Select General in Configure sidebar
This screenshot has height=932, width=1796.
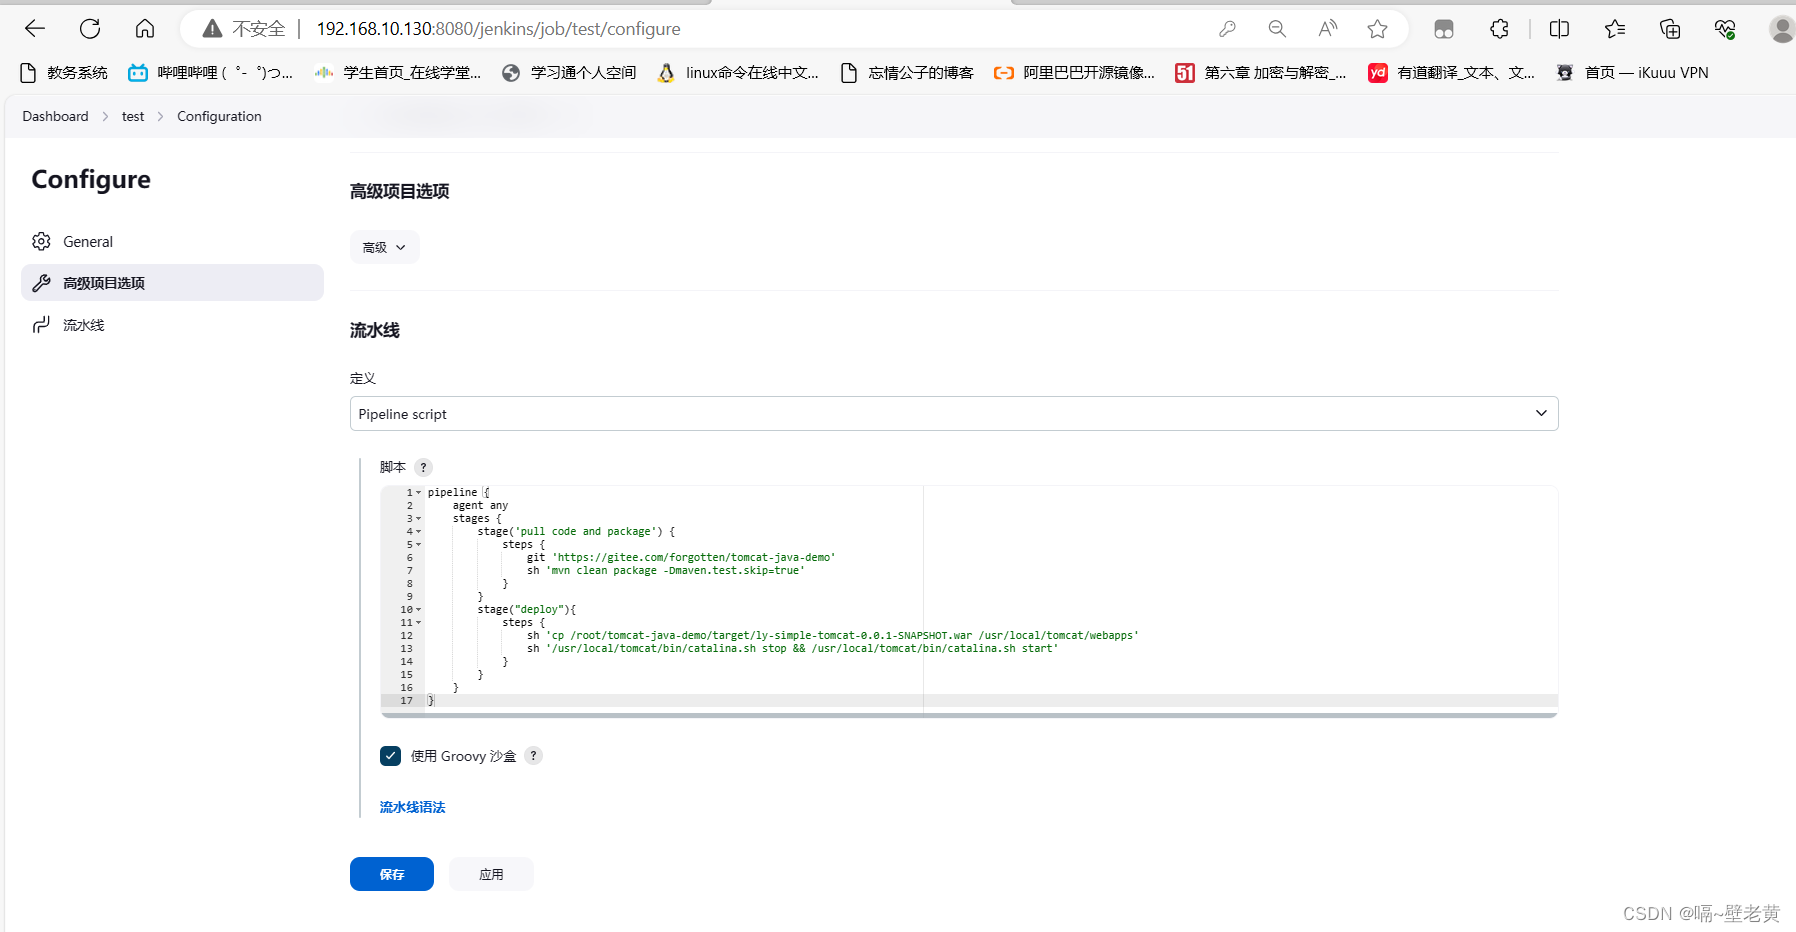coord(172,241)
